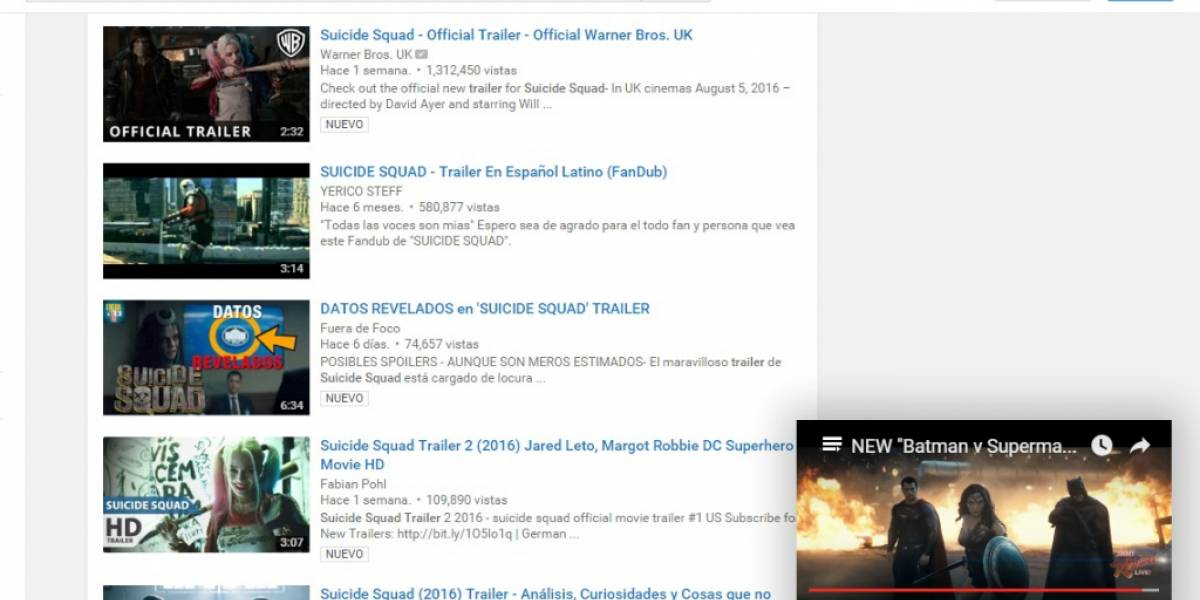Screen dimensions: 1200x600
Task: Click description starting 'Suicide Squad Trailer 2 2016 -'
Action: pos(557,526)
